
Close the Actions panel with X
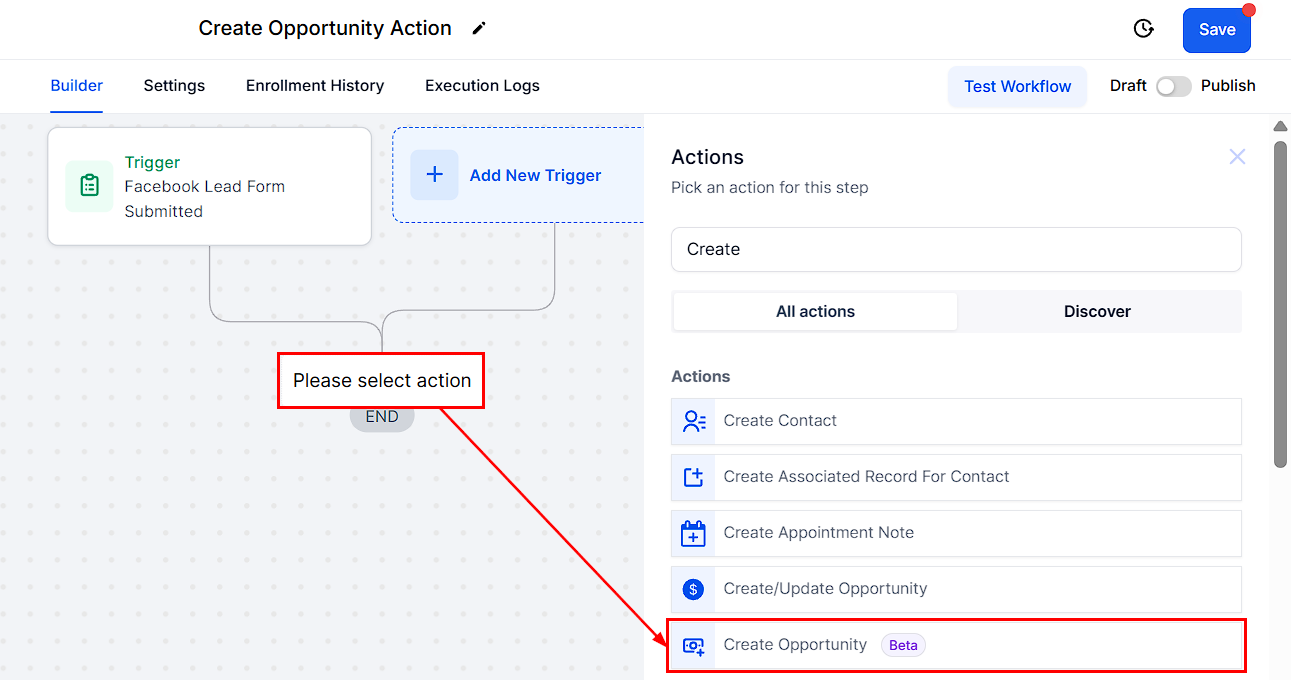(1237, 157)
